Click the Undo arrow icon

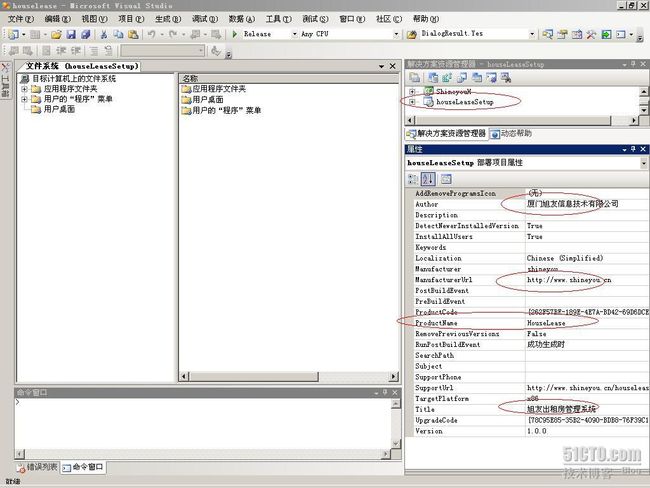click(x=151, y=34)
